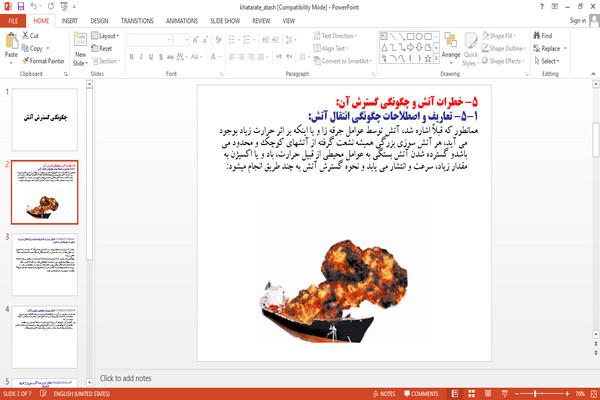Click the Undo arrow icon

click(x=34, y=7)
